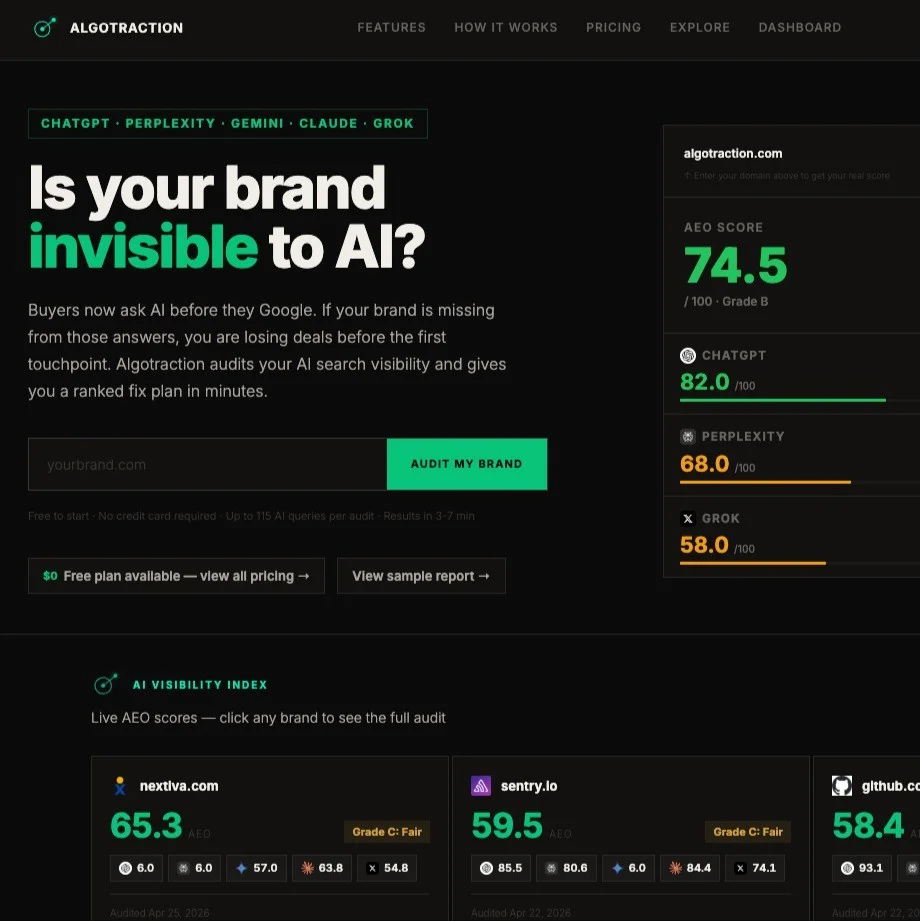The image size is (920, 921).
Task: Click the 74.5 AEO score value
Action: 735,265
